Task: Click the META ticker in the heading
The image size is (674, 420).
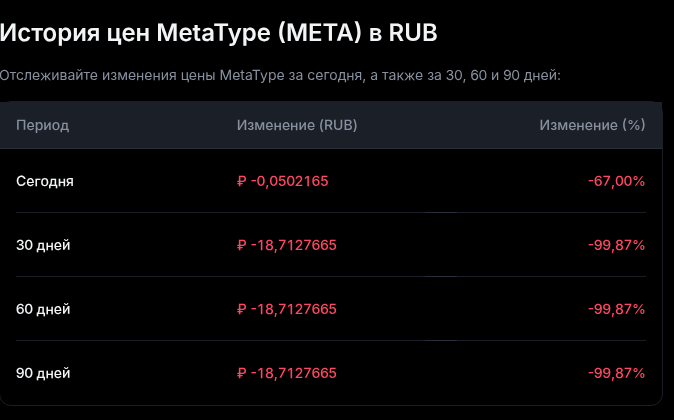Action: pyautogui.click(x=328, y=33)
